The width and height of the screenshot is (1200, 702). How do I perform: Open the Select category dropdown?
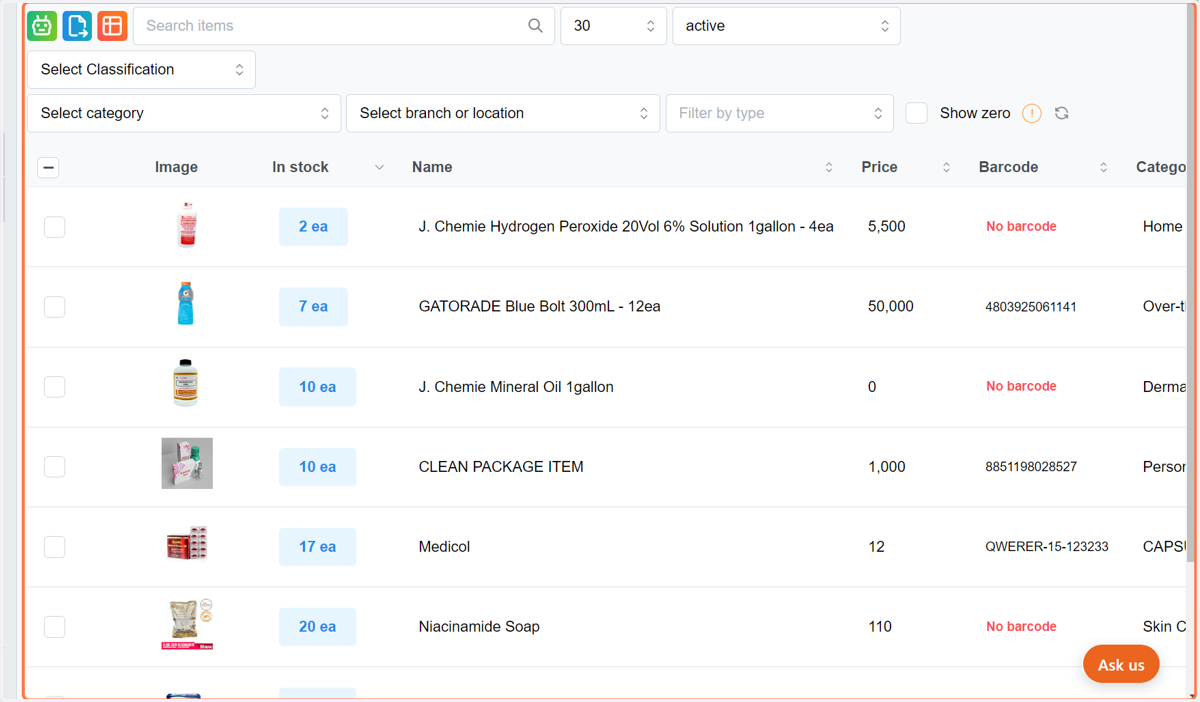pyautogui.click(x=184, y=113)
